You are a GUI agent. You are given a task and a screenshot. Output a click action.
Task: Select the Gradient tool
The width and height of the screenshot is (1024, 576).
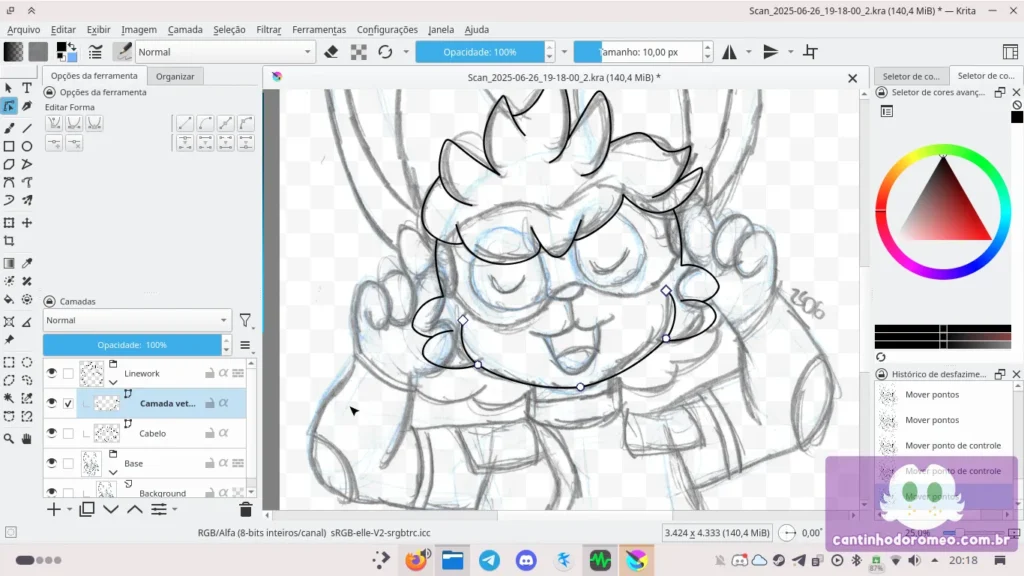[x=9, y=263]
